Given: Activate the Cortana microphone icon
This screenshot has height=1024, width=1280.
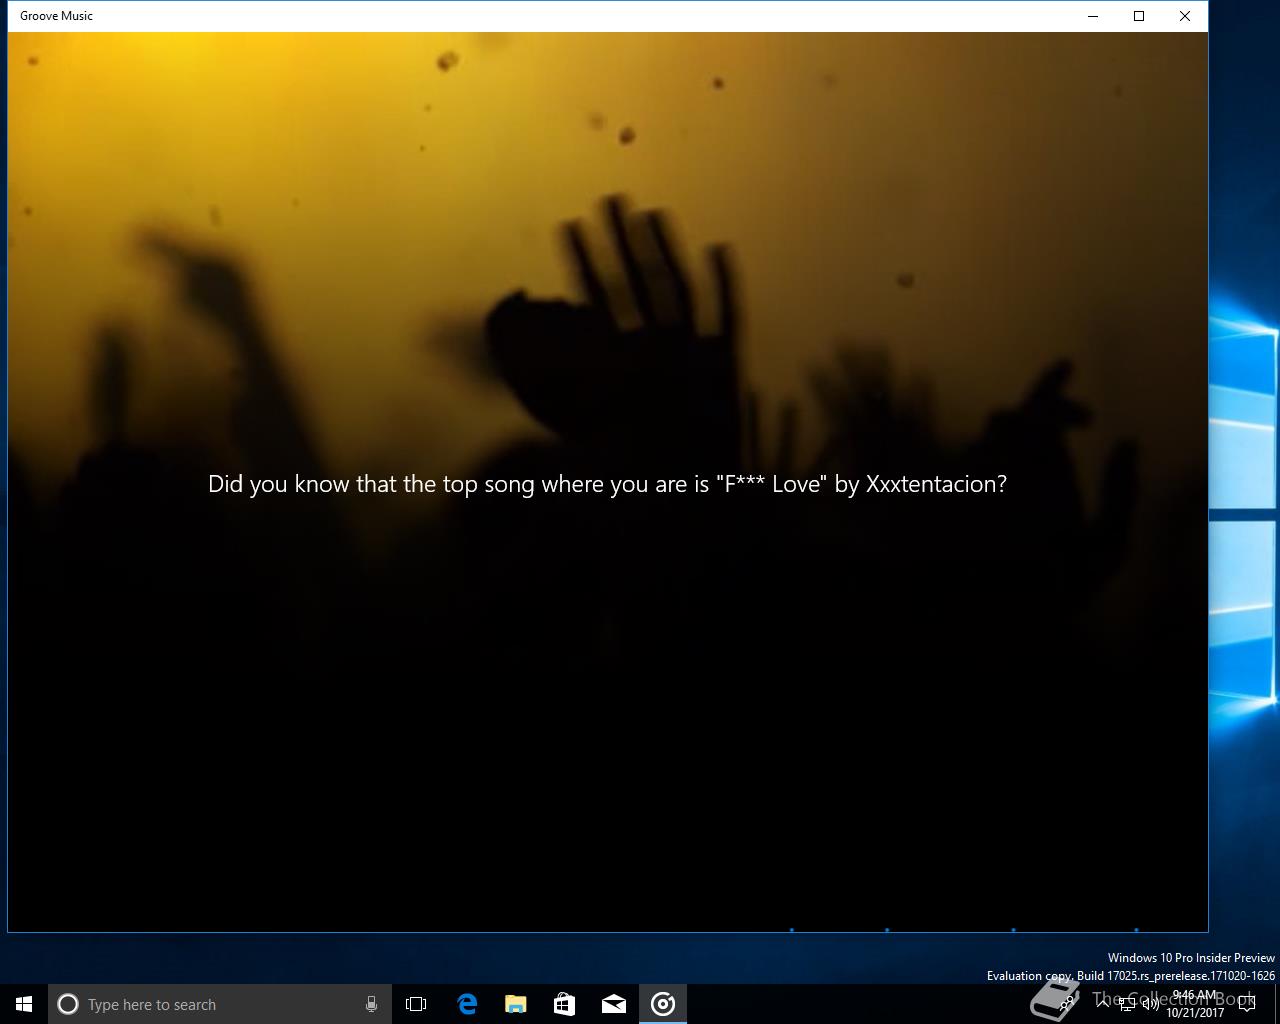Looking at the screenshot, I should click(x=371, y=1004).
